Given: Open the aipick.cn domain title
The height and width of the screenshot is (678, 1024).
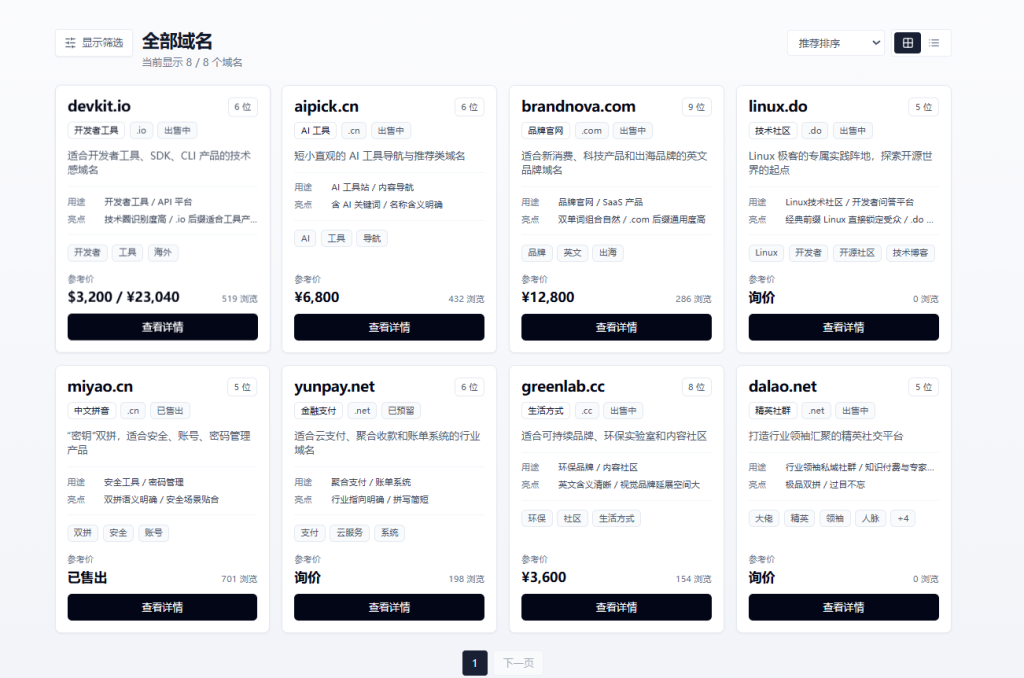Looking at the screenshot, I should 327,106.
